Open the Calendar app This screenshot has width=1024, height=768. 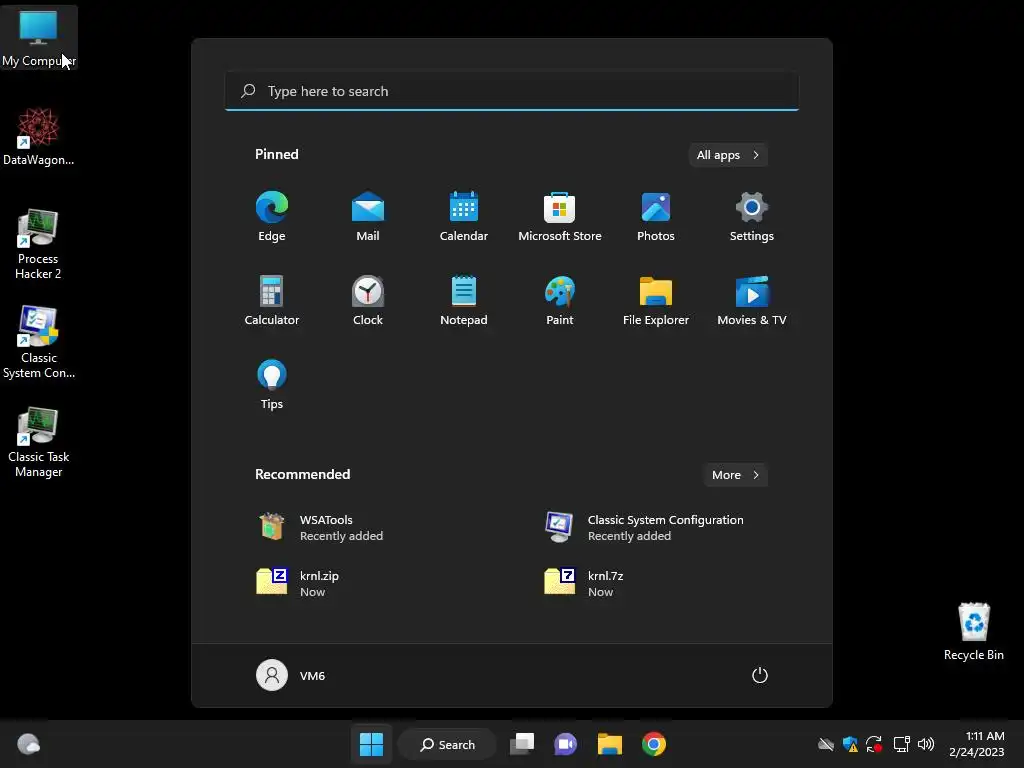(464, 217)
